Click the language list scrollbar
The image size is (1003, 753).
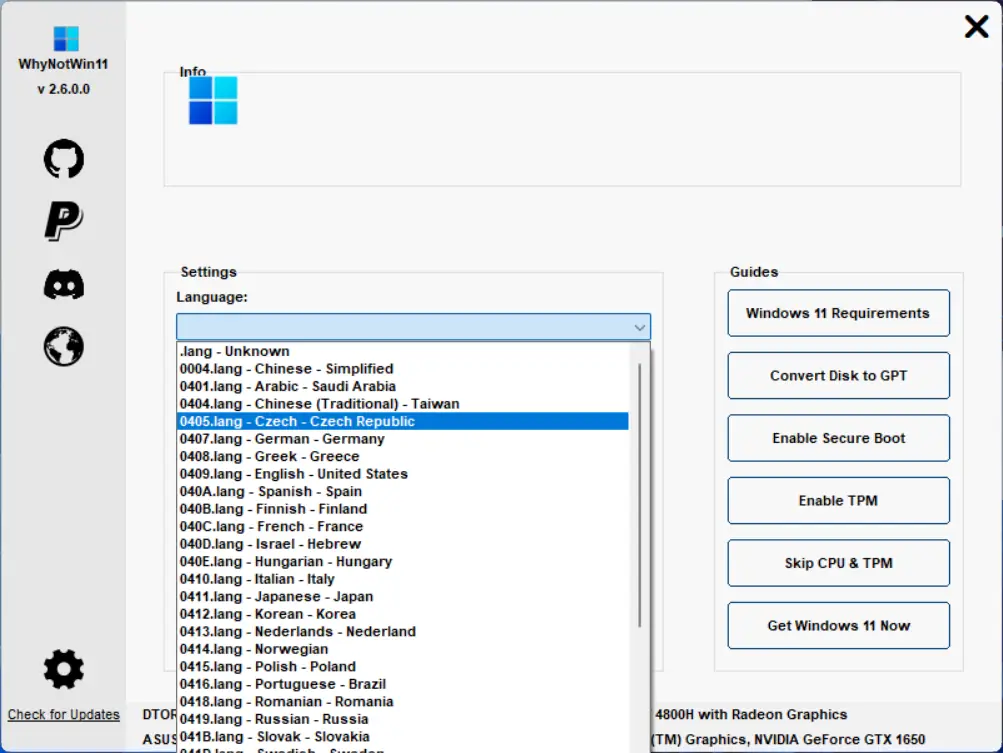640,495
